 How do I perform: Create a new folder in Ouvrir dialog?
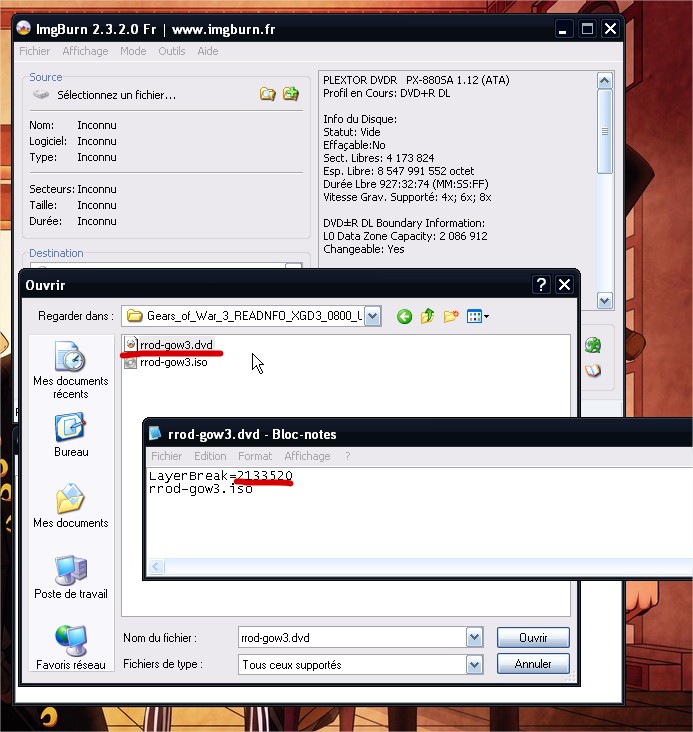coord(451,316)
